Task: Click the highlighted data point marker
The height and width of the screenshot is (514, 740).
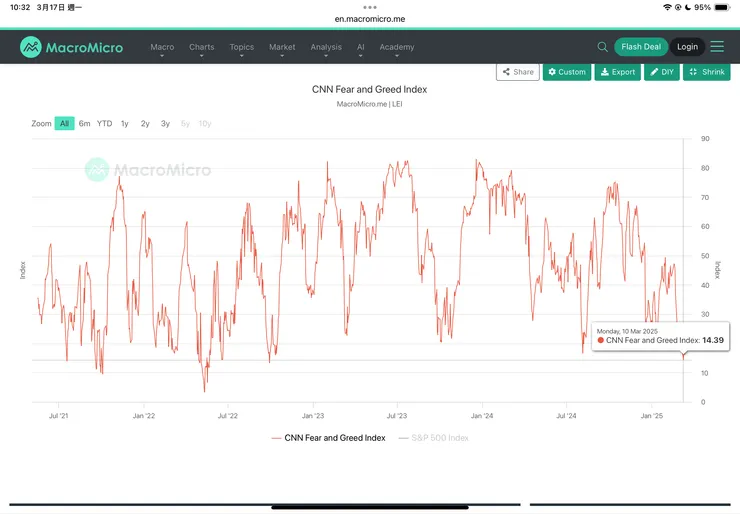Action: [x=683, y=358]
